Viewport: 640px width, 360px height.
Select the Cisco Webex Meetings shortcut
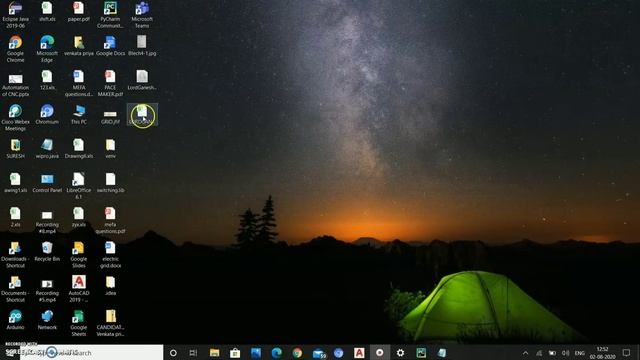(16, 118)
